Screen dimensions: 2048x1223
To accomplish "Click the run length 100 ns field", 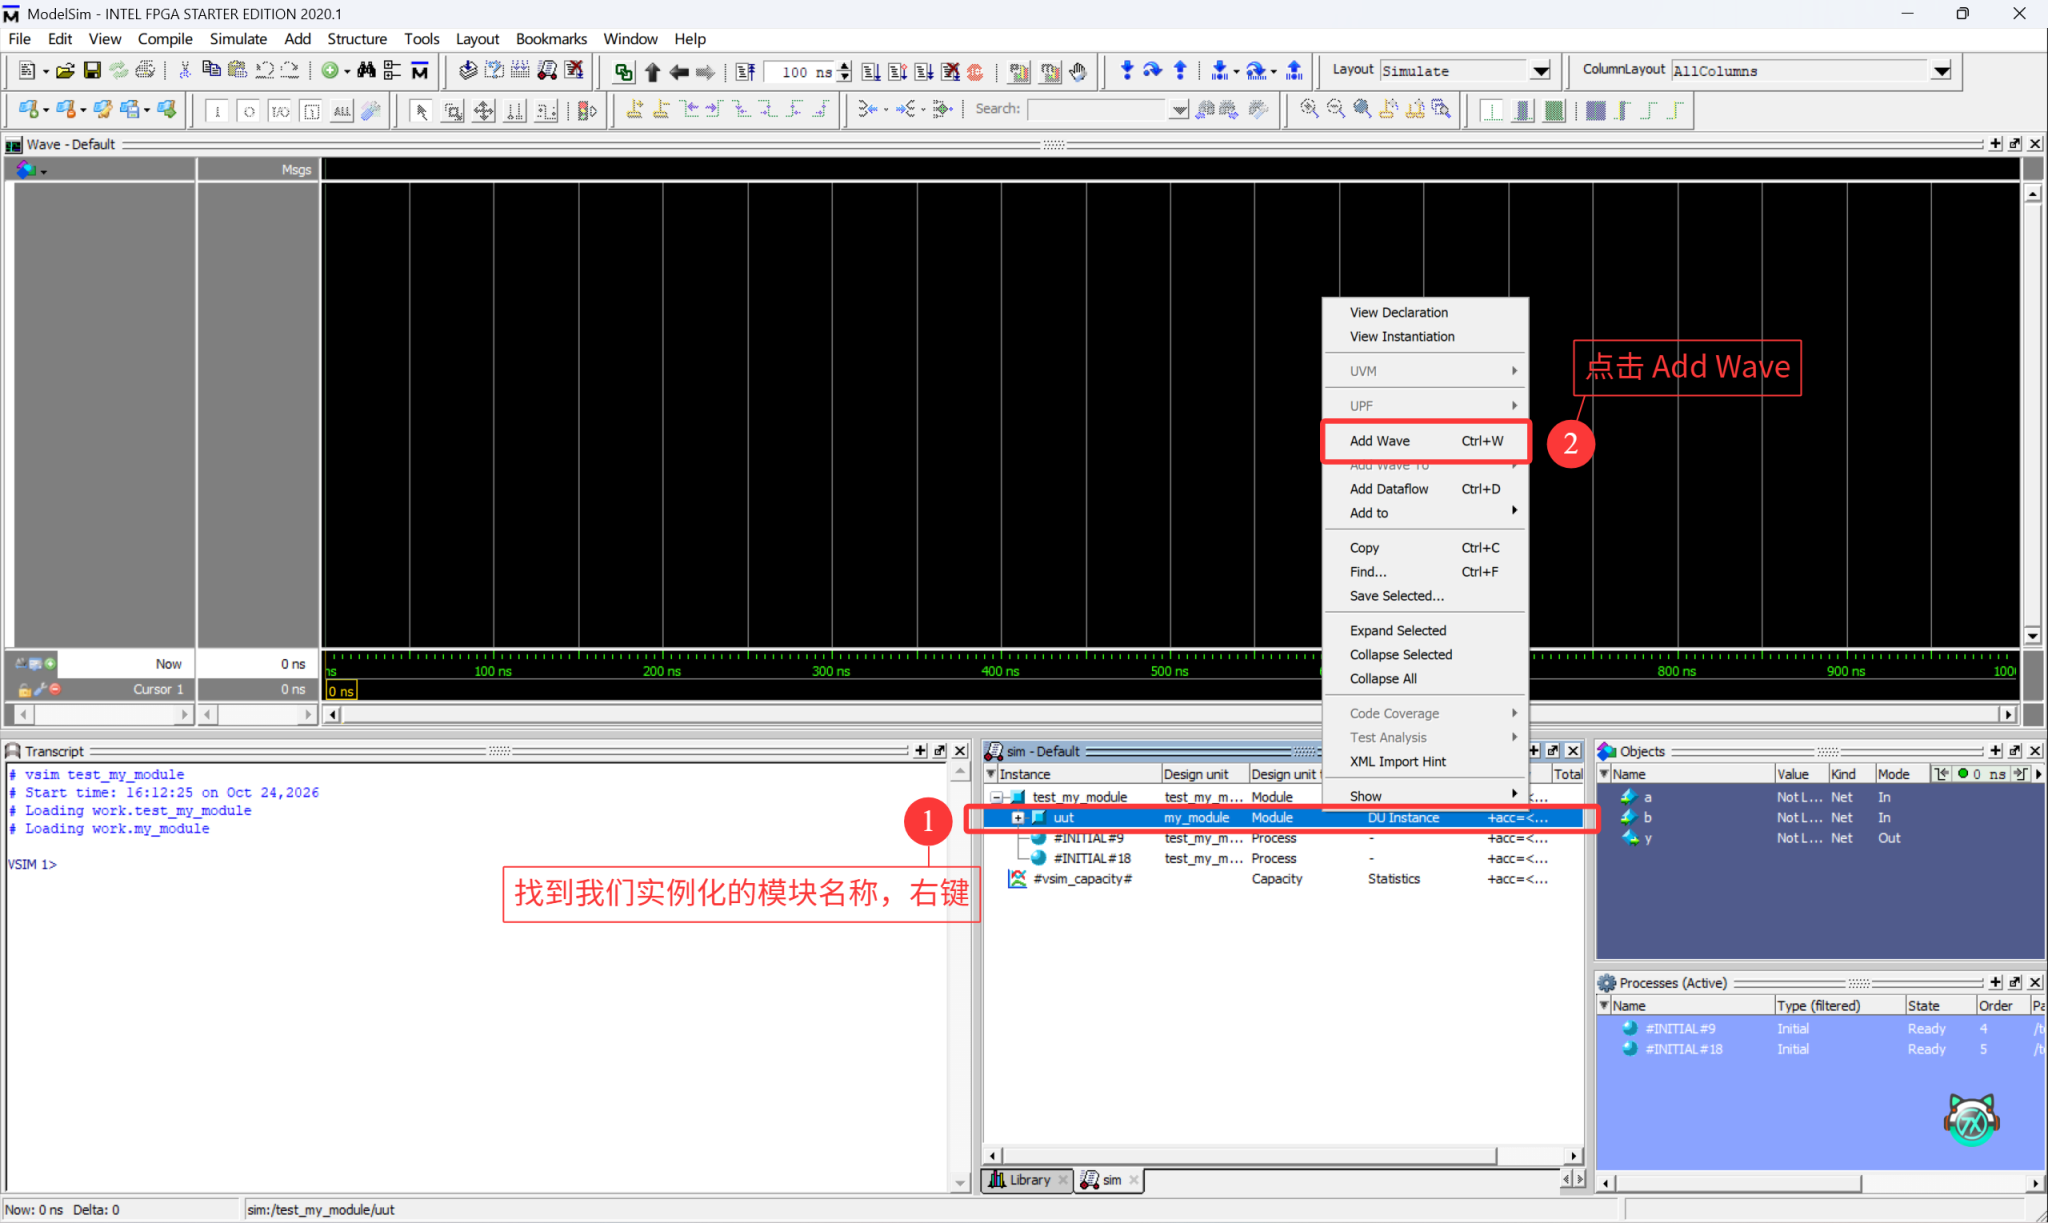I will pos(798,72).
